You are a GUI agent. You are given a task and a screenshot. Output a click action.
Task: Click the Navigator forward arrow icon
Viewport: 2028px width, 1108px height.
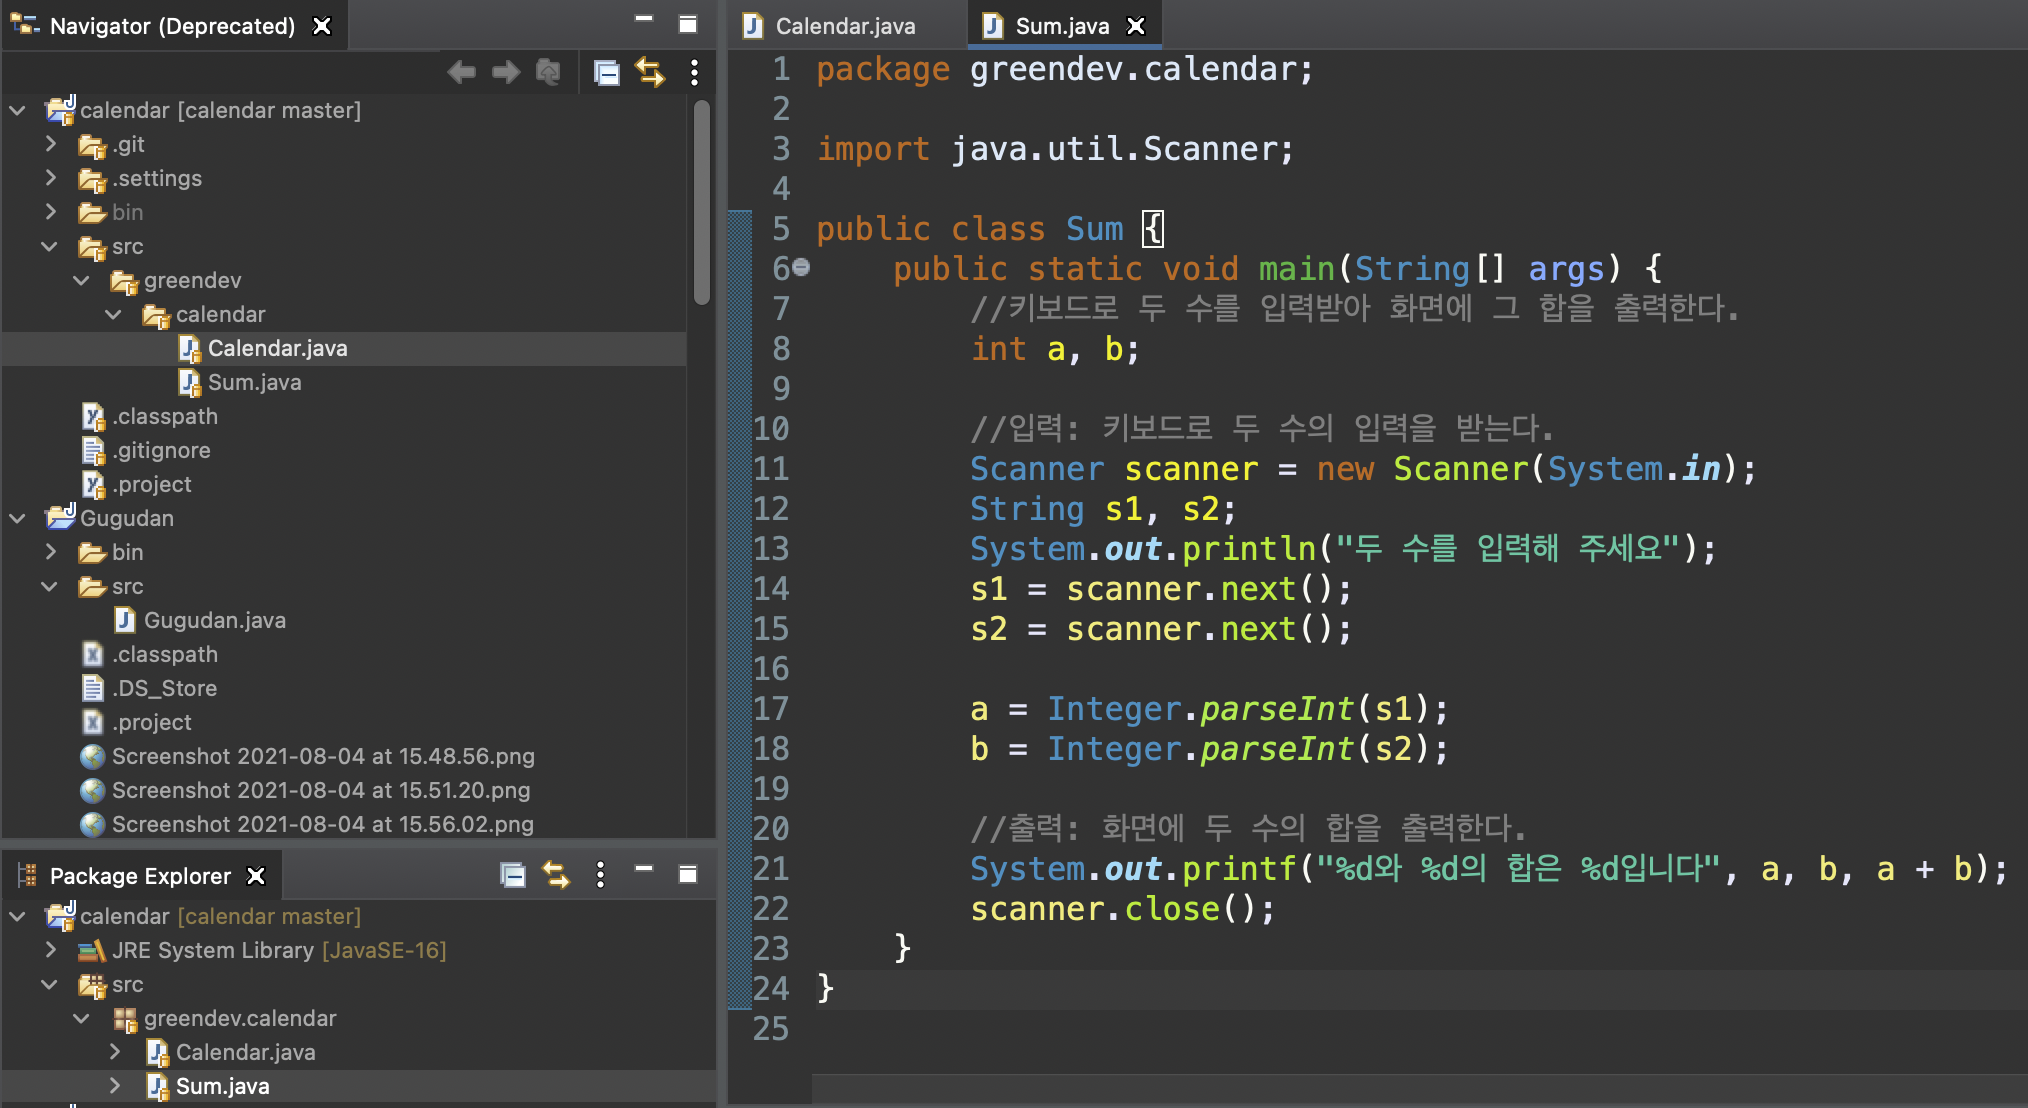pos(506,72)
